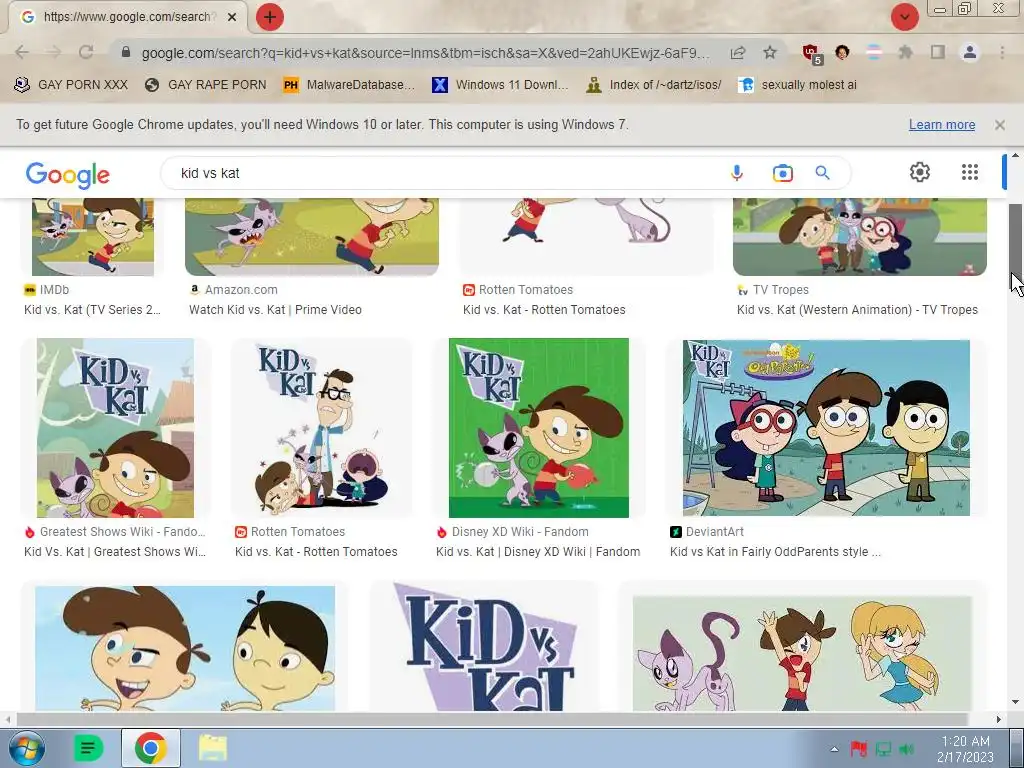
Task: Click the network tray icon
Action: (x=883, y=749)
